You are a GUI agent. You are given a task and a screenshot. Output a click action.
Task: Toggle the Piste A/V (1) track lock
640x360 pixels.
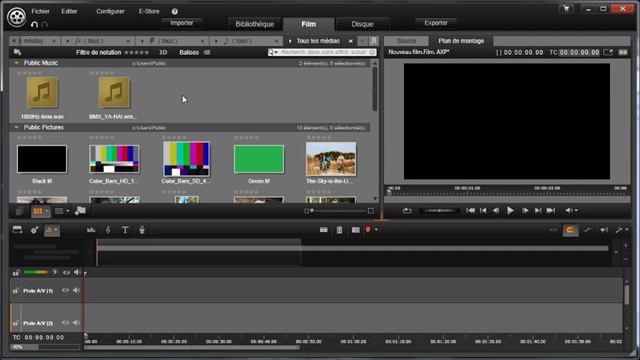(16, 291)
